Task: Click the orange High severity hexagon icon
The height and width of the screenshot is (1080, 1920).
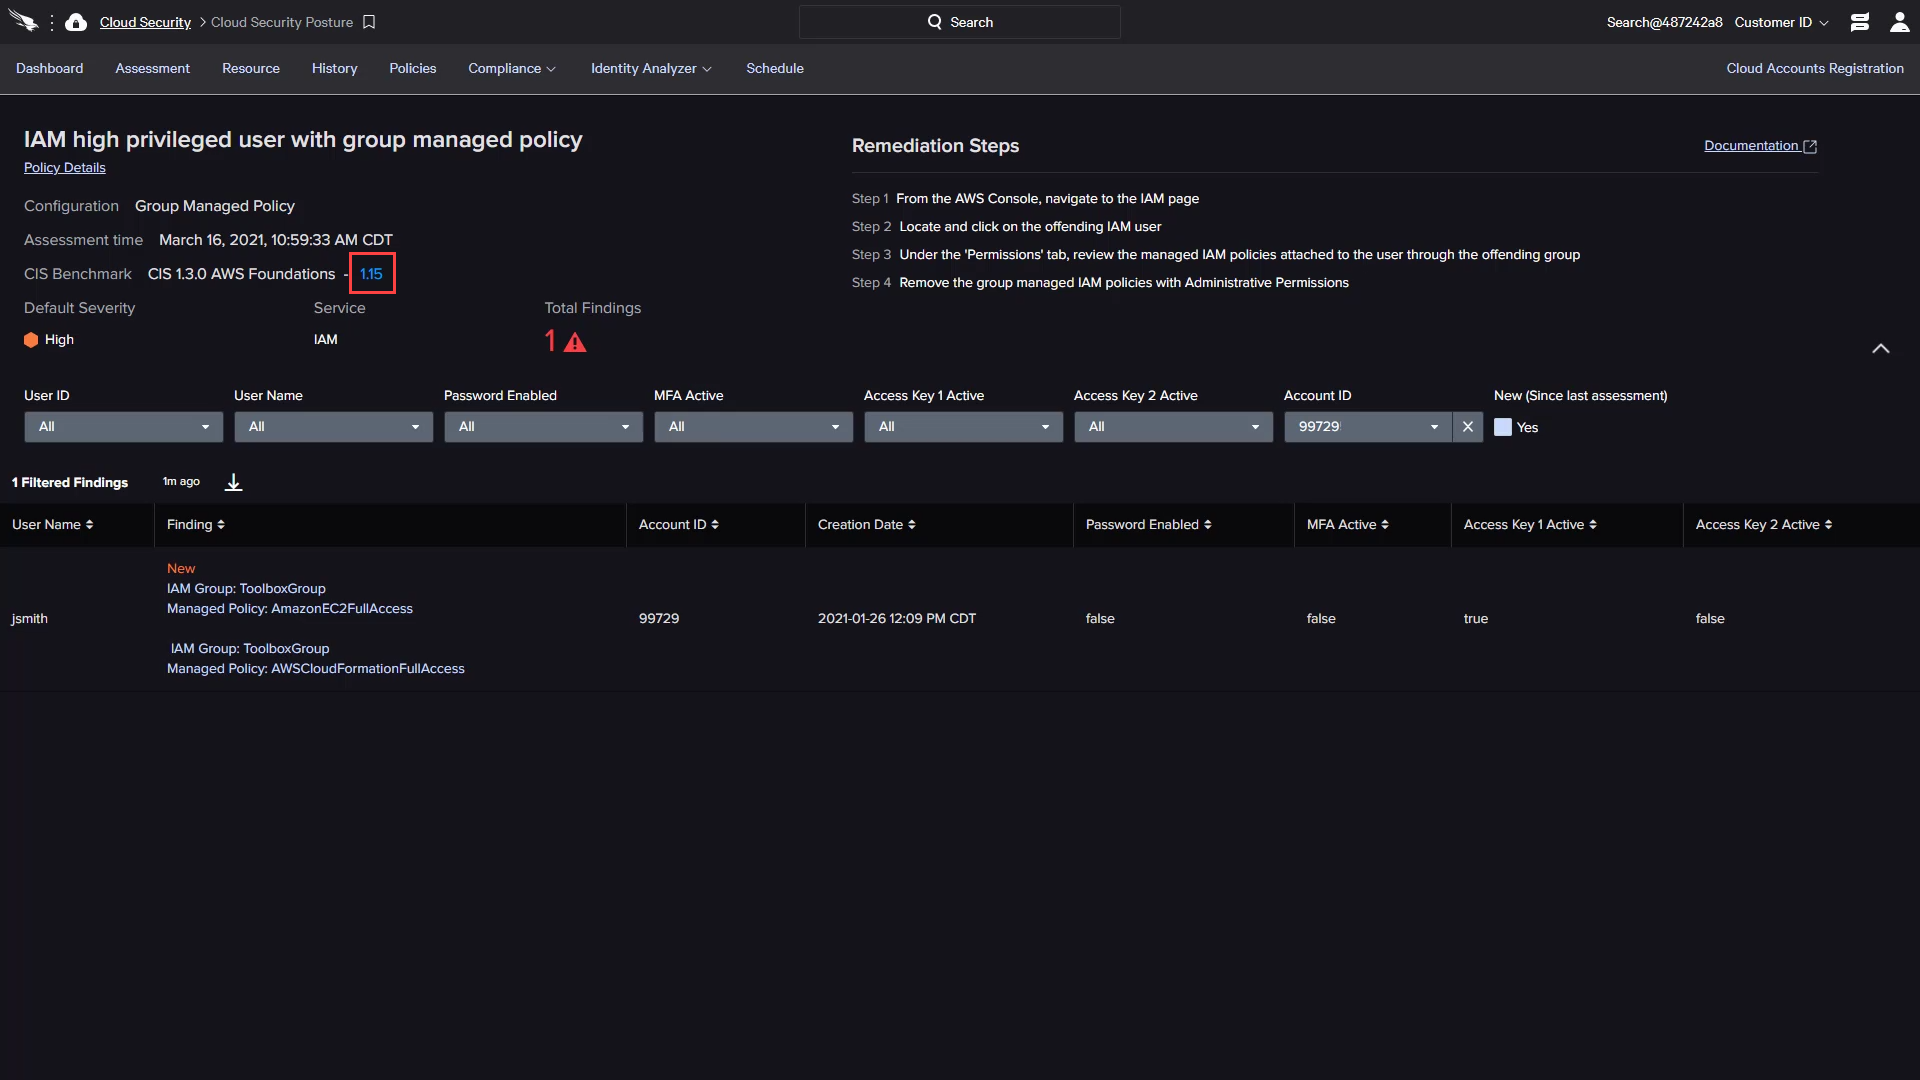Action: [31, 340]
